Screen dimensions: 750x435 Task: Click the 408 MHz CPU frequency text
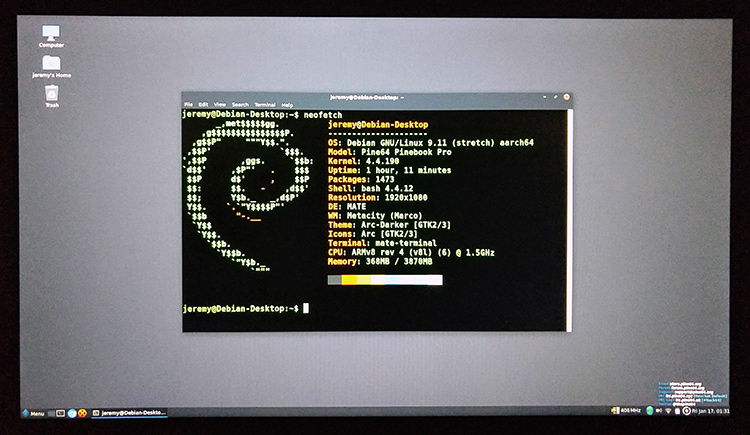[x=630, y=411]
